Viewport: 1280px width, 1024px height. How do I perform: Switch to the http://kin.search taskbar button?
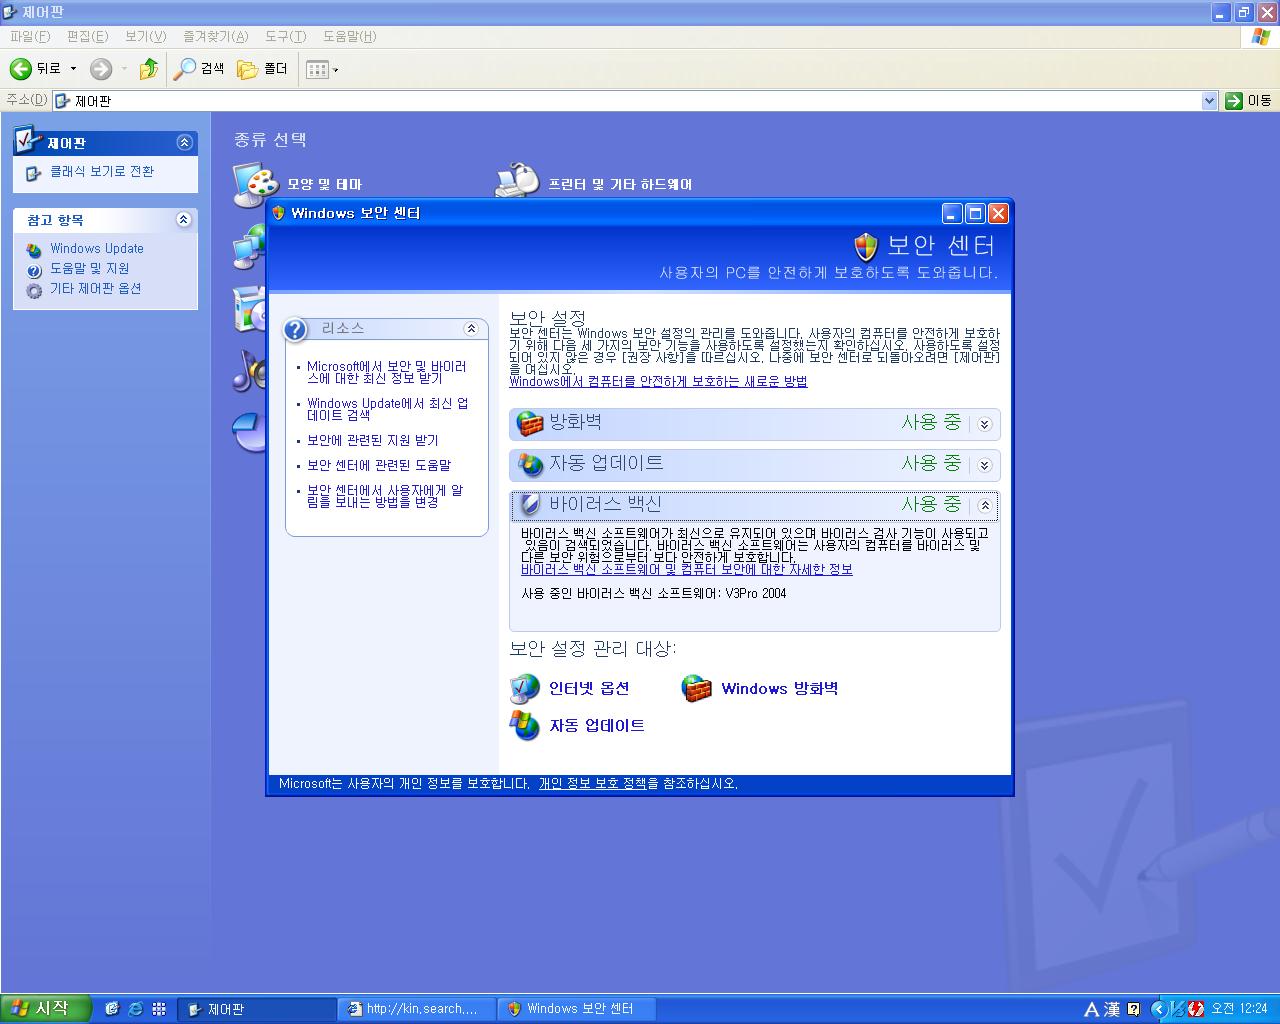click(416, 1009)
